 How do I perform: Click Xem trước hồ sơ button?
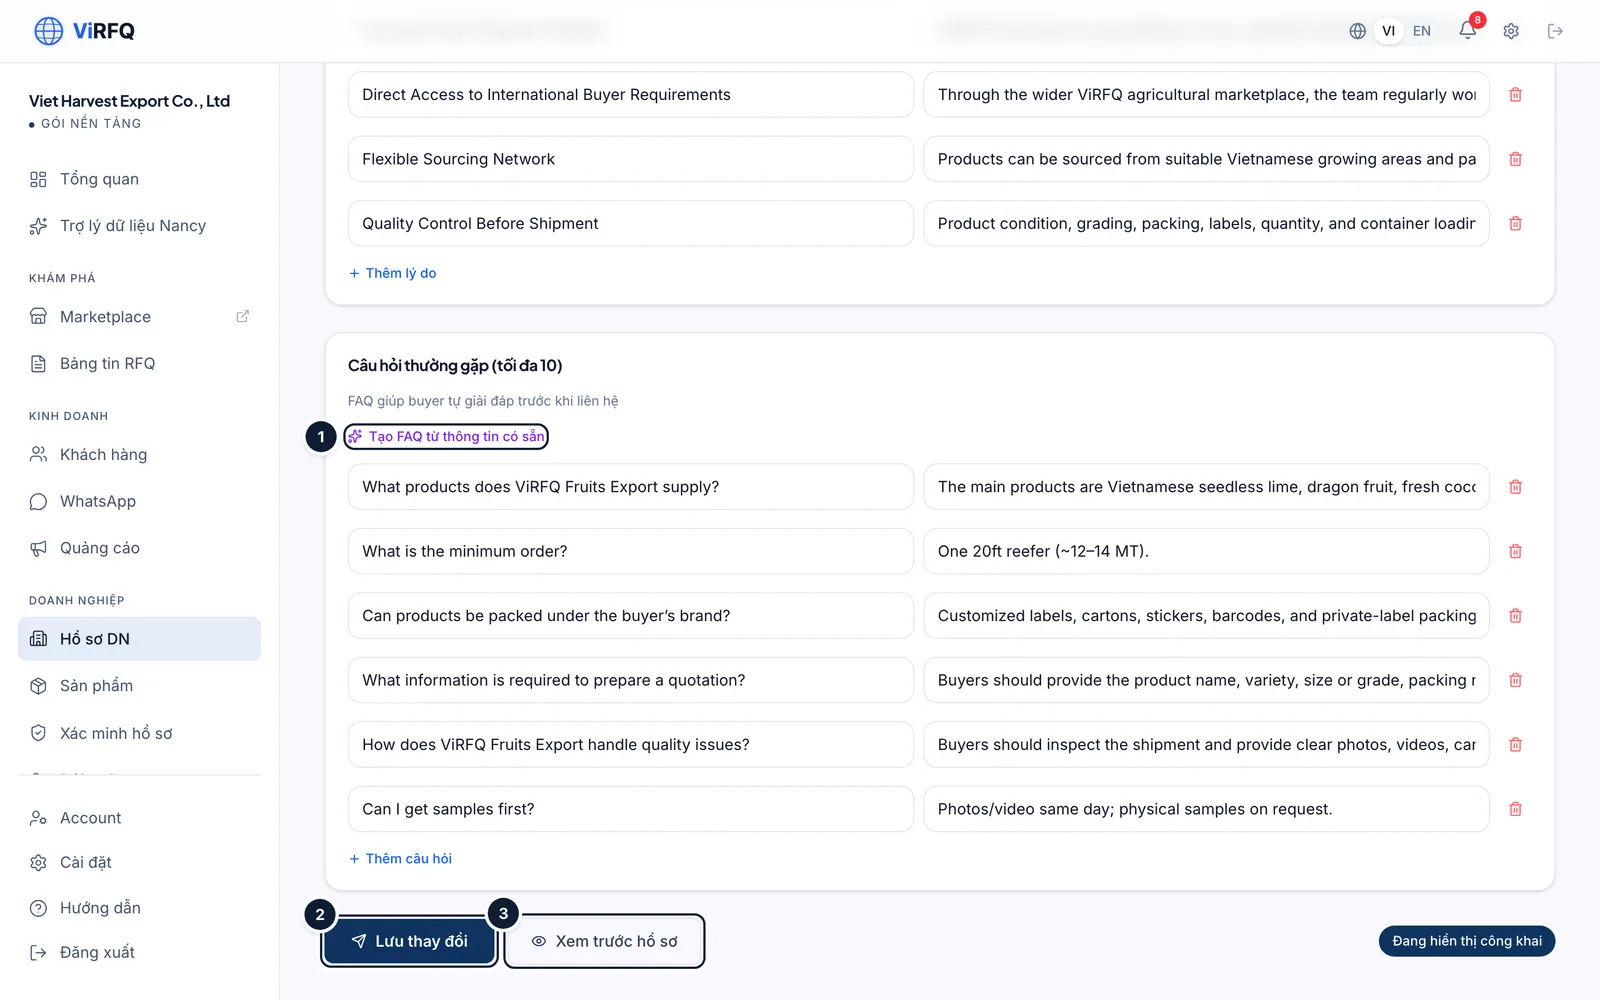tap(604, 941)
